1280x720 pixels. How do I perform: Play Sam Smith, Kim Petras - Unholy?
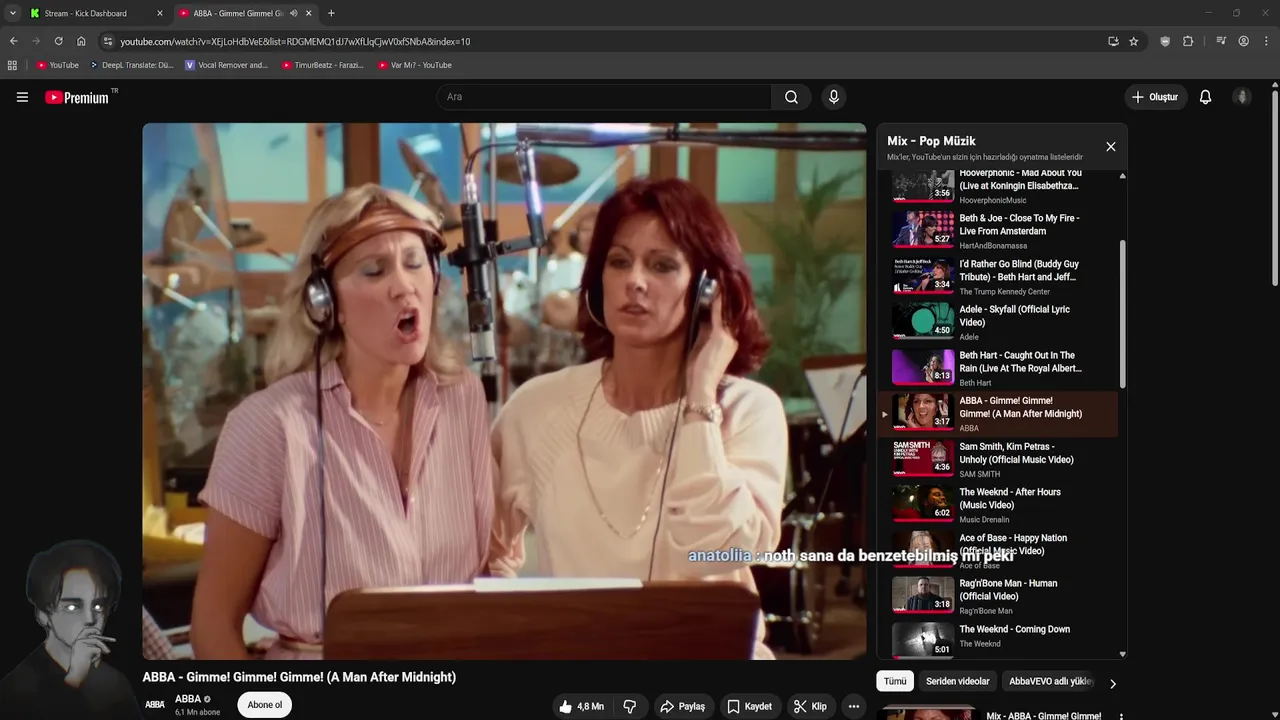[997, 459]
